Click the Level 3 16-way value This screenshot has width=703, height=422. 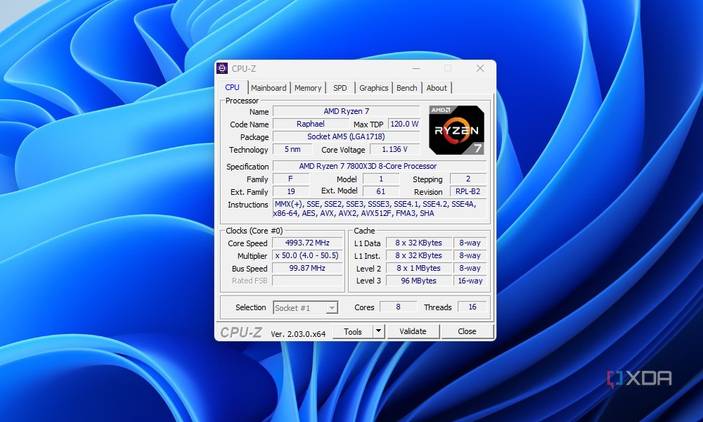(470, 281)
